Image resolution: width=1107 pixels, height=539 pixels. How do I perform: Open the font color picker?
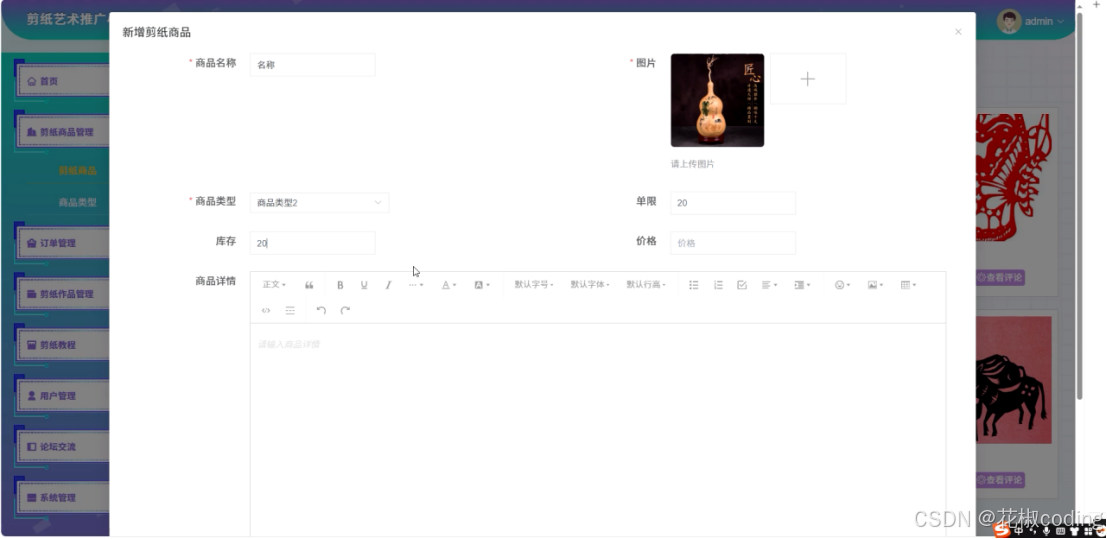point(449,285)
